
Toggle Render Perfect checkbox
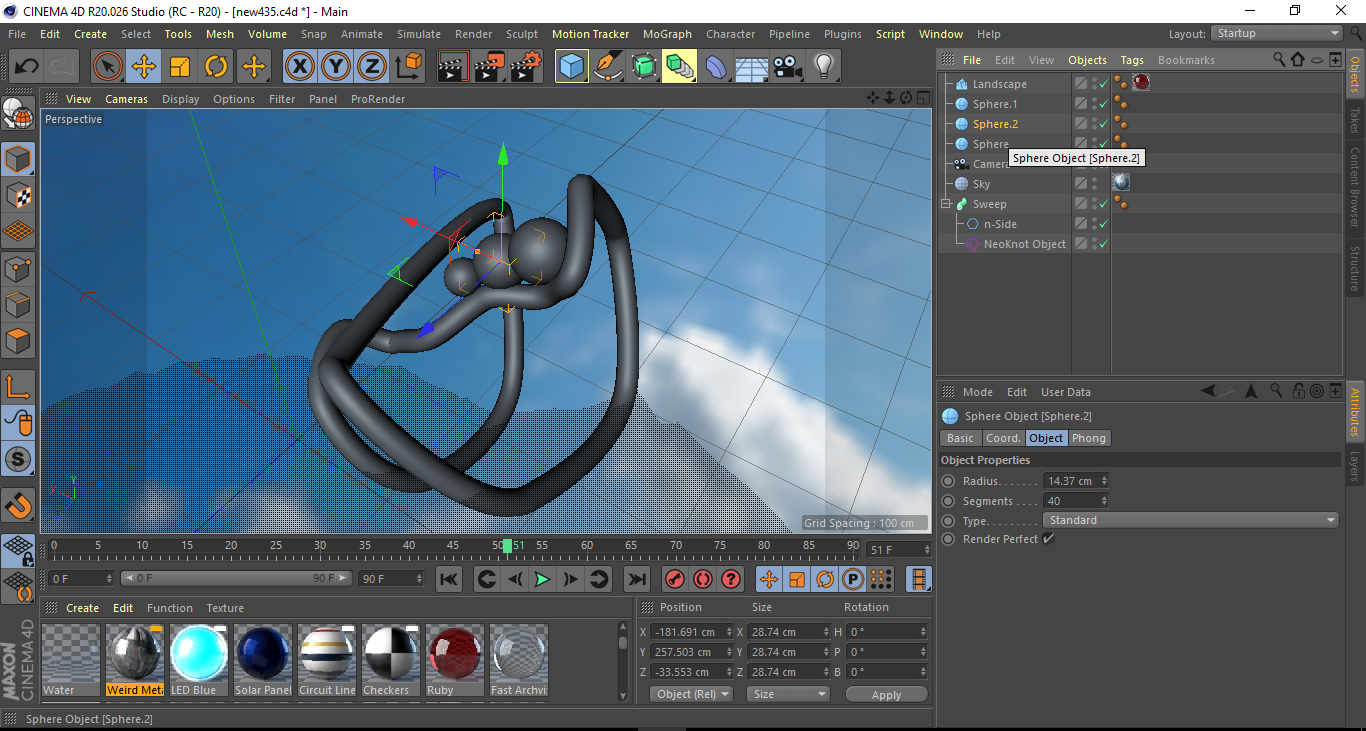pyautogui.click(x=1049, y=539)
